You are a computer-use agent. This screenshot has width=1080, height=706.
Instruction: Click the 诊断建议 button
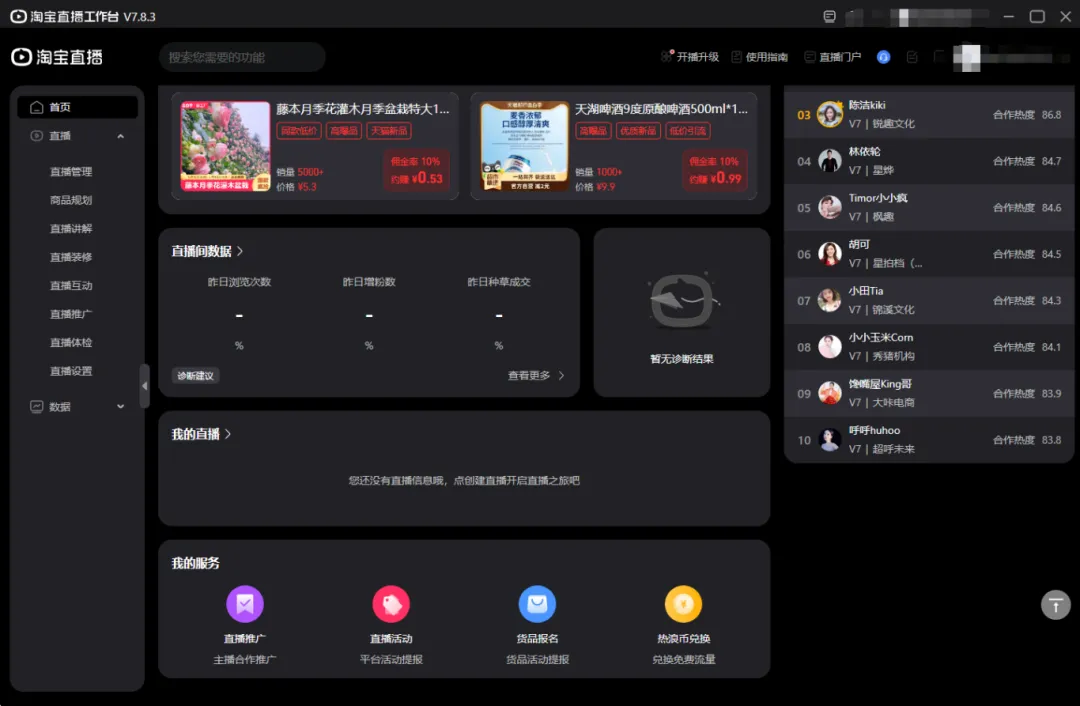coord(195,376)
